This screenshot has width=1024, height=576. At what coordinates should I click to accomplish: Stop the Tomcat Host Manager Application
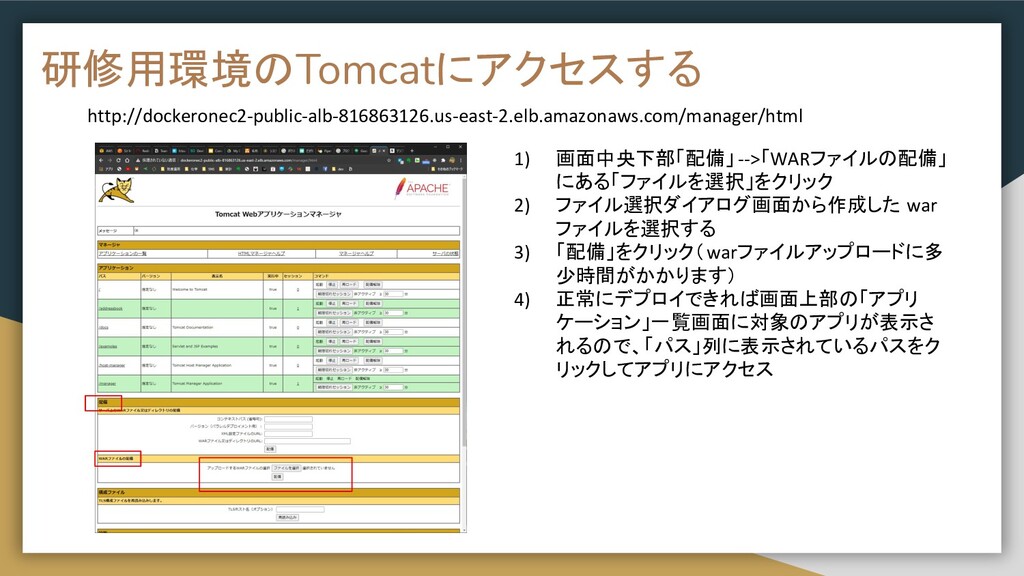click(x=331, y=360)
